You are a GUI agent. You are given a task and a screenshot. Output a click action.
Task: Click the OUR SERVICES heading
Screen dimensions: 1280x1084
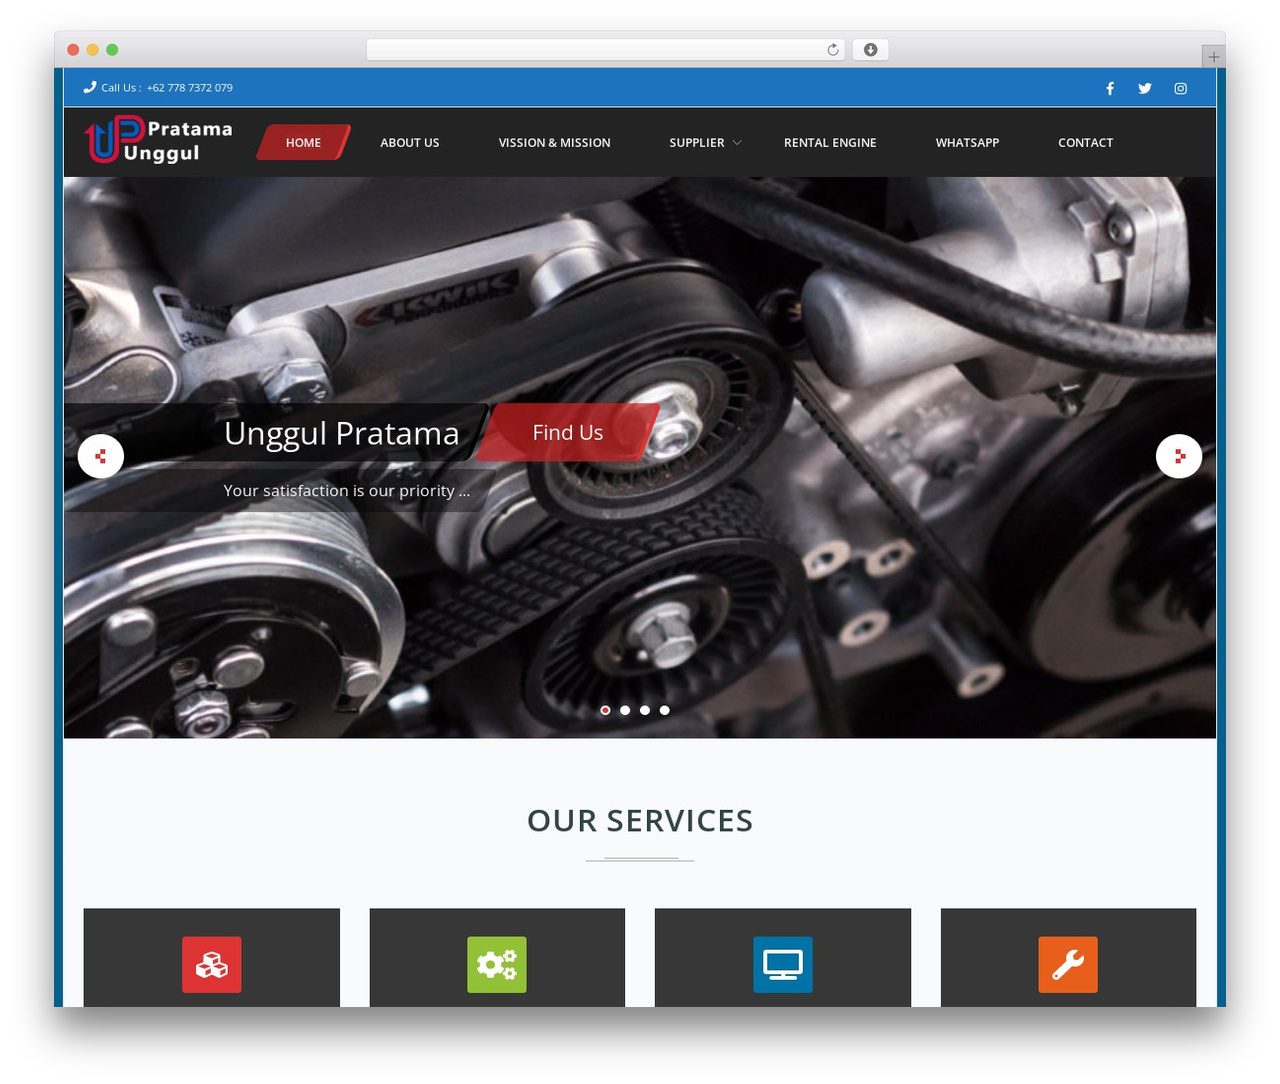640,820
